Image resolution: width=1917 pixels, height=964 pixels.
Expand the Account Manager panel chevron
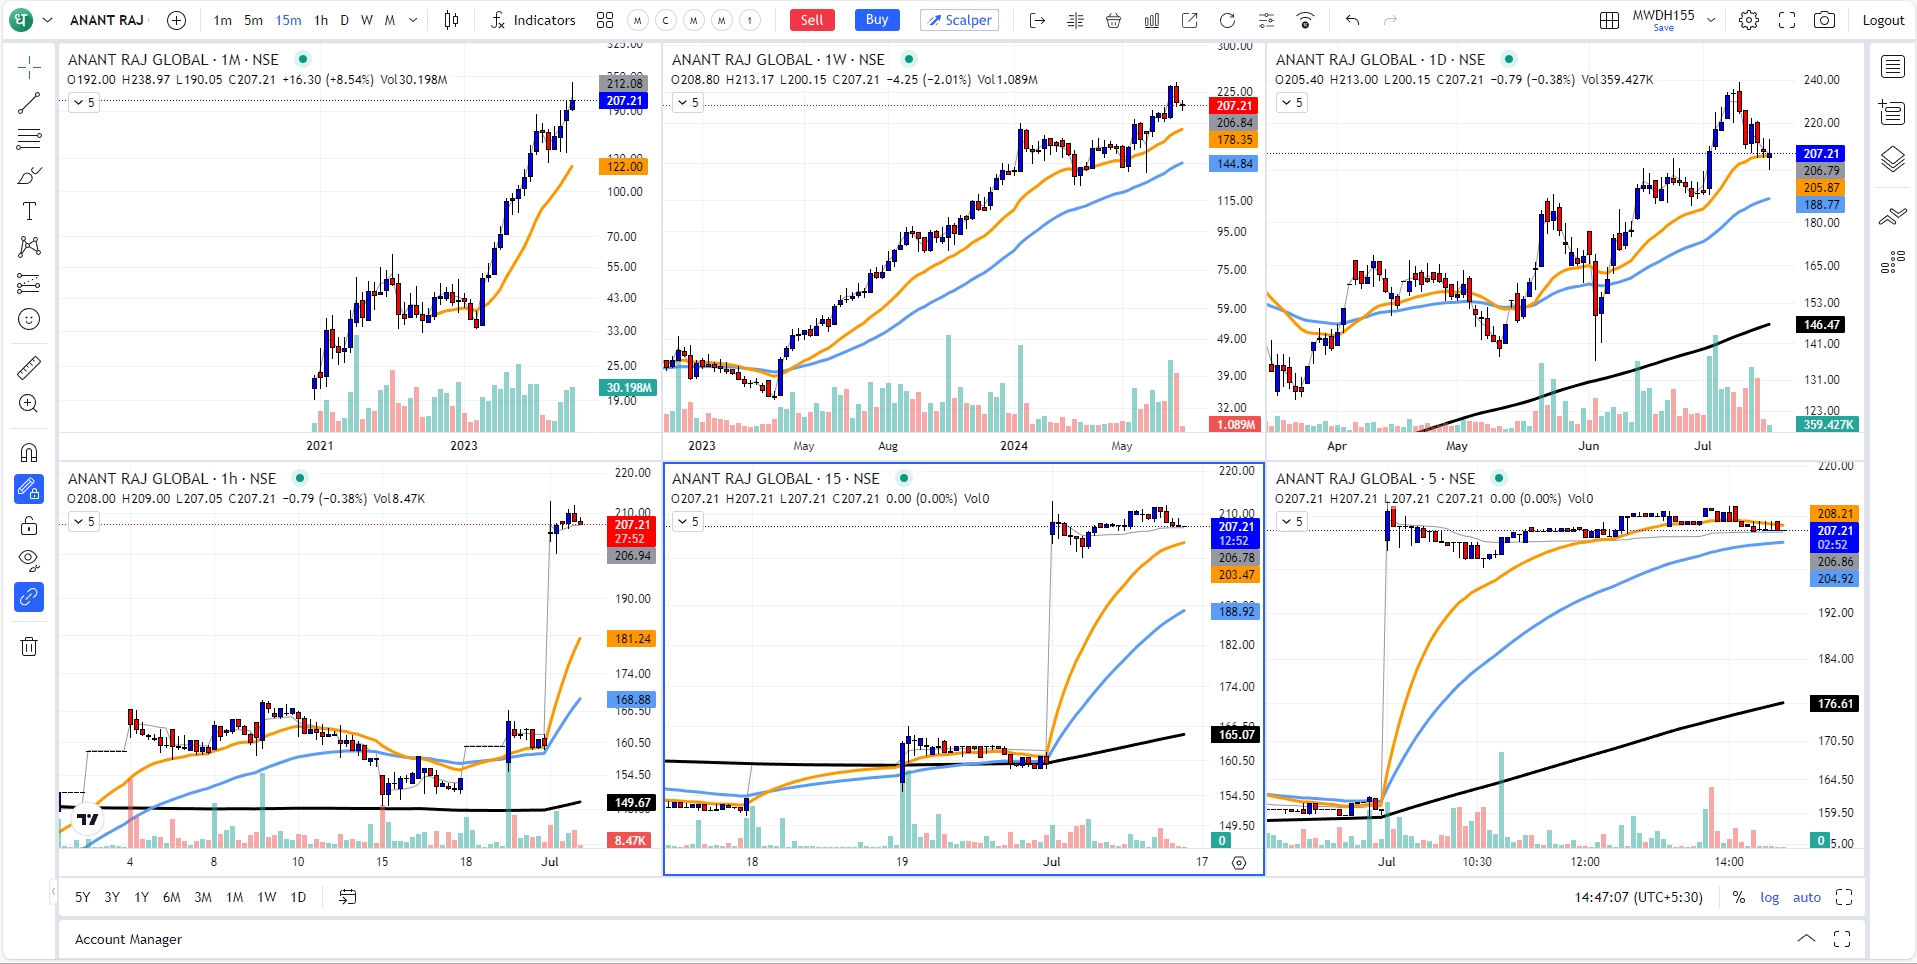click(x=1806, y=939)
